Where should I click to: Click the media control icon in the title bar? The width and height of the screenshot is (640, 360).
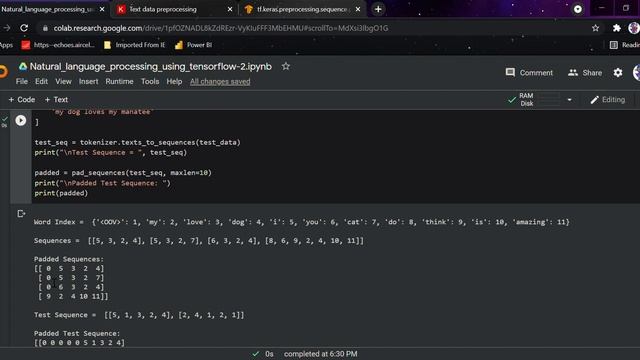[x=578, y=9]
